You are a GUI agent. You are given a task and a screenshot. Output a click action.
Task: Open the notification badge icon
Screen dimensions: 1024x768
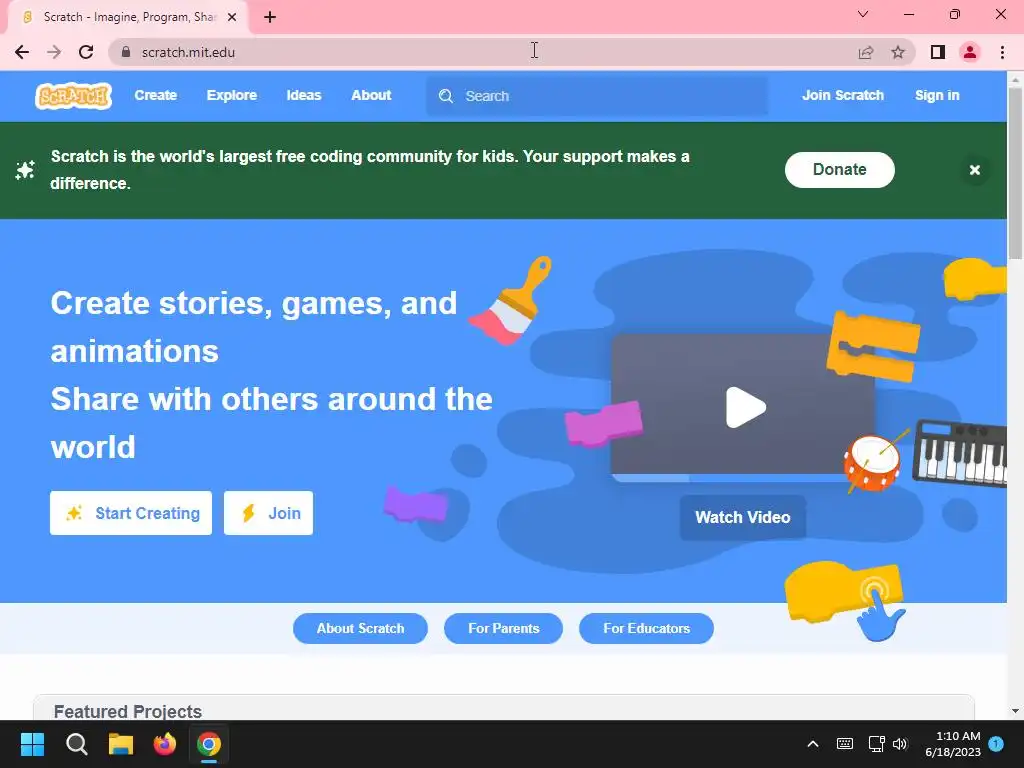tap(996, 744)
